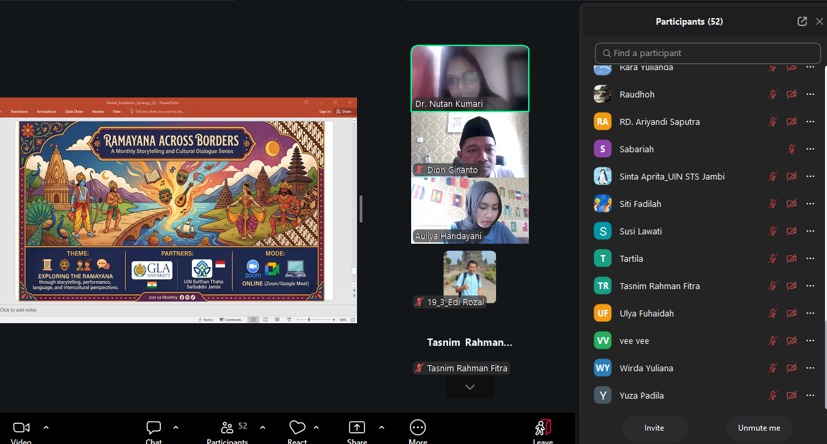Click Share in shared PowerPoint window
Screen dimensions: 827x444
[x=344, y=112]
